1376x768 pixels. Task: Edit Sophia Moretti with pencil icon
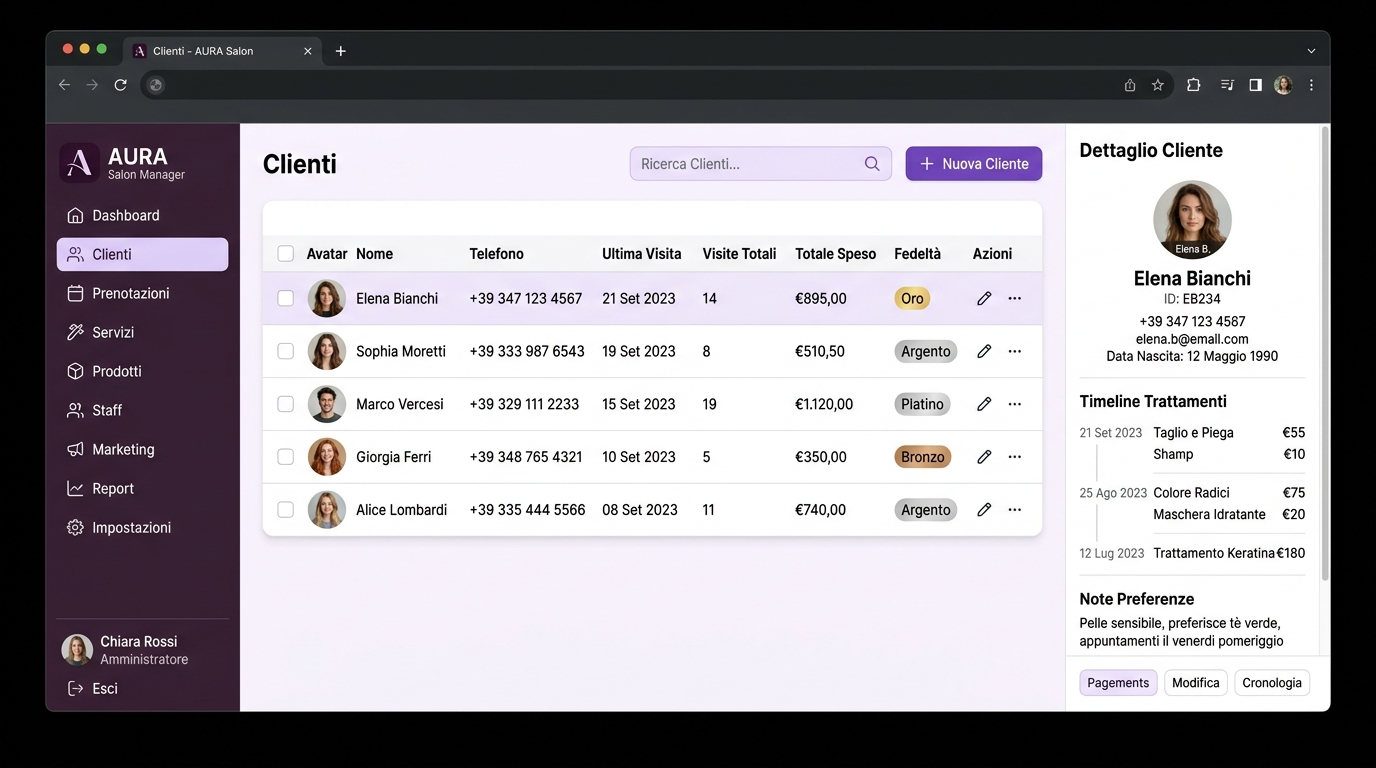tap(984, 351)
